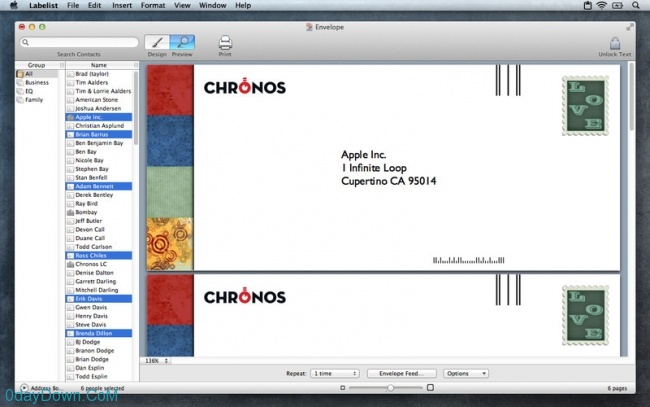Select the Business group
Viewport: 650px width, 407px height.
36,82
